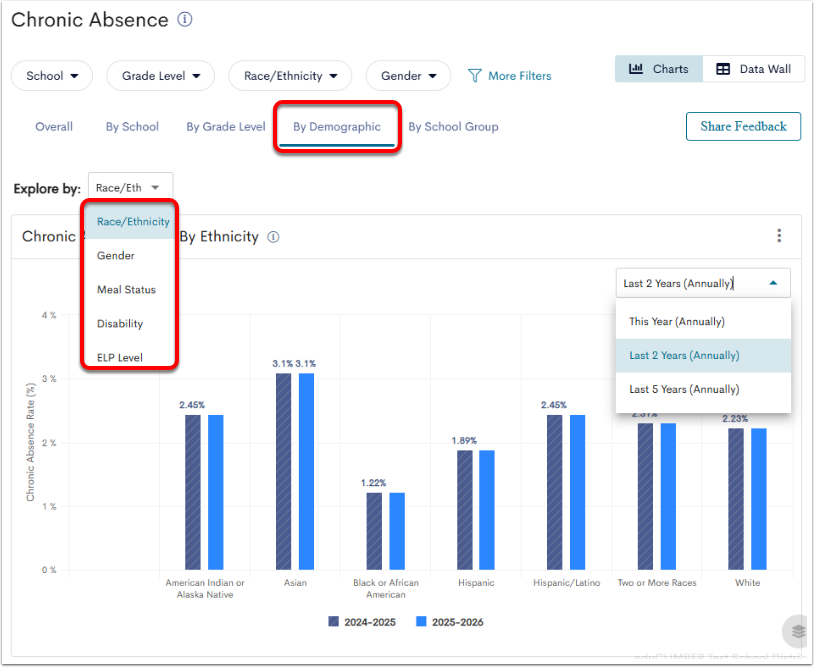
Task: Choose Gender in the Explore by list
Action: coord(130,255)
